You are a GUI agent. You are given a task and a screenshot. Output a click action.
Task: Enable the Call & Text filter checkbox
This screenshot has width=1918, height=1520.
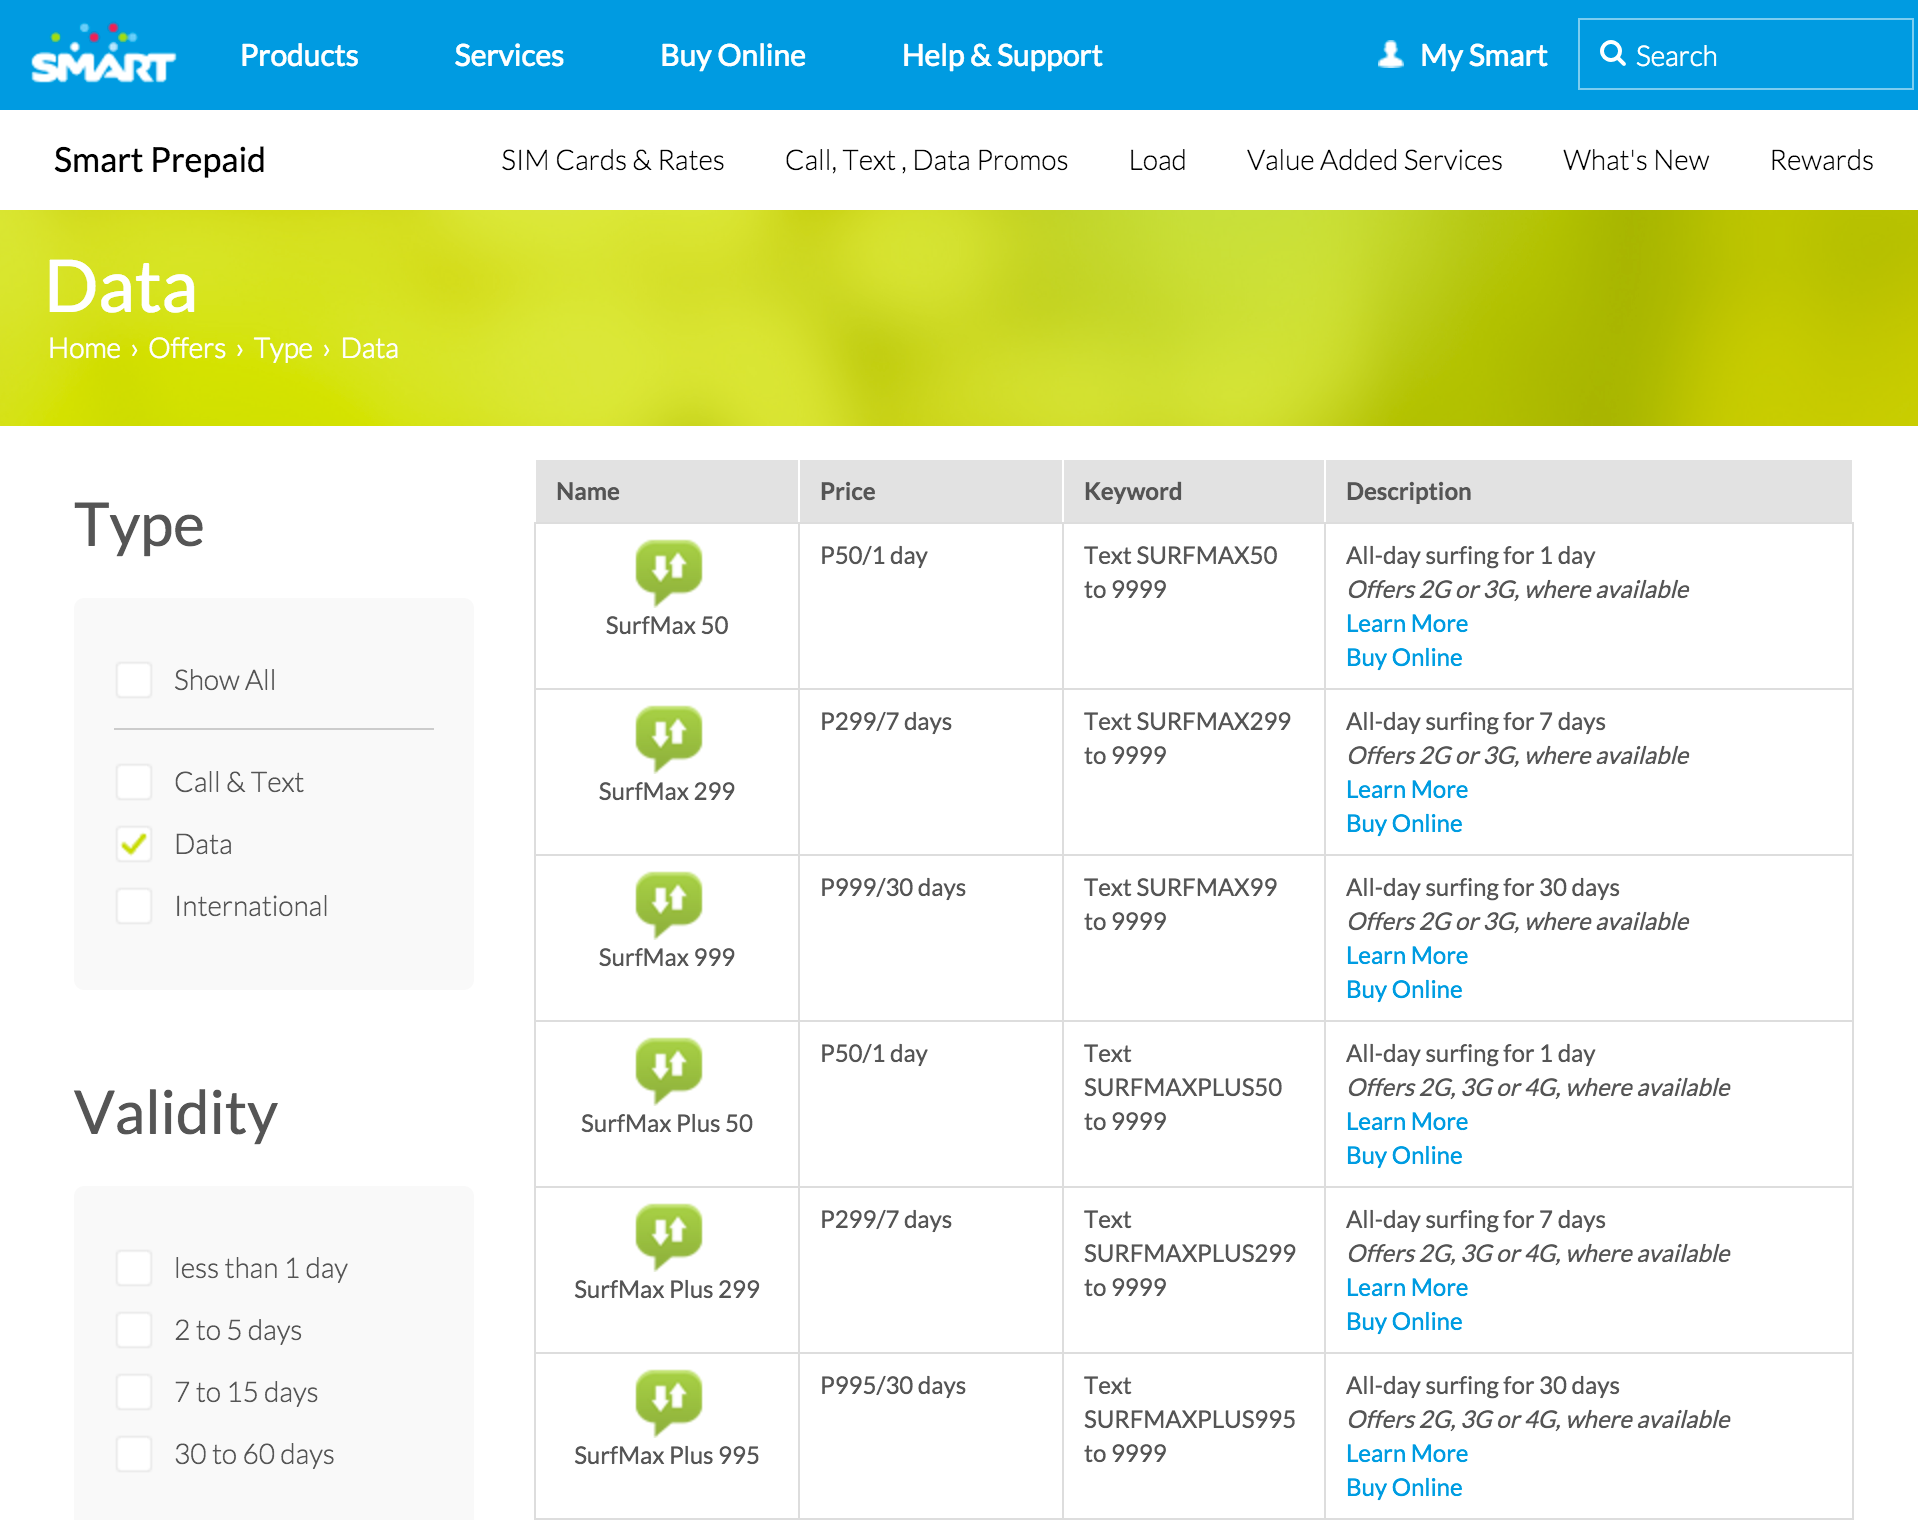[134, 782]
